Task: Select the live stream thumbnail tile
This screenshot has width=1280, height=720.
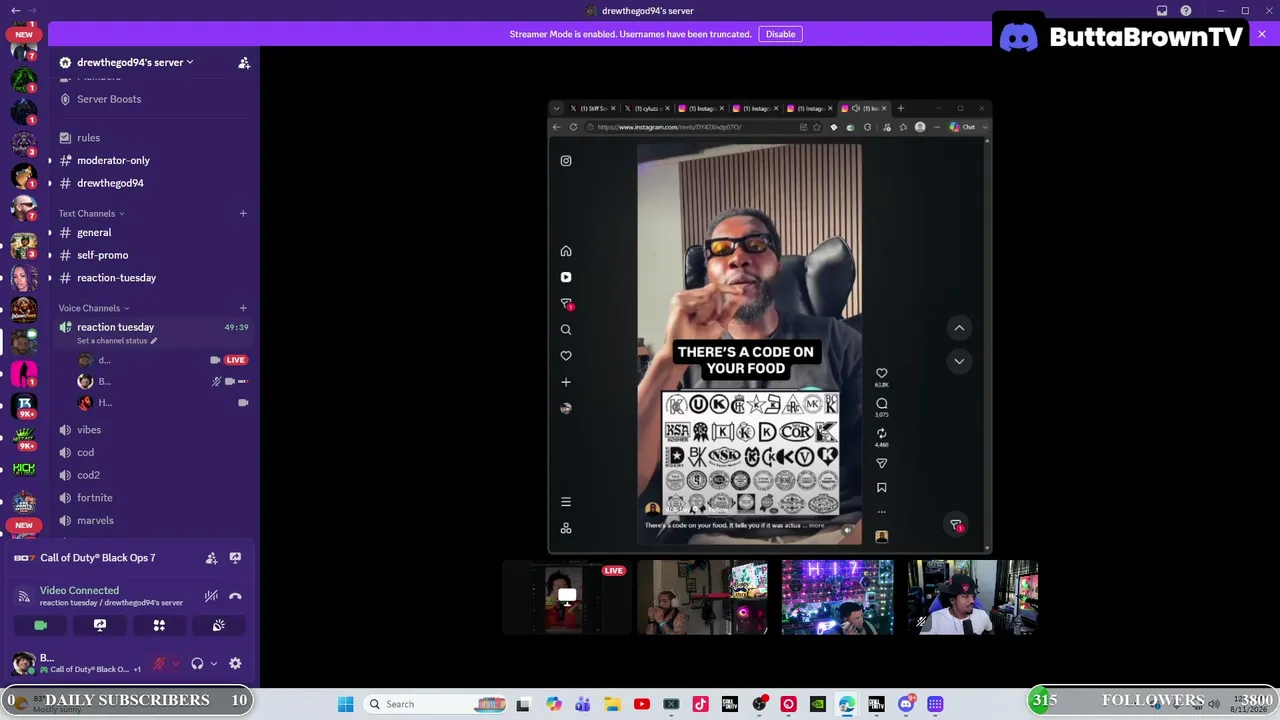Action: point(567,598)
